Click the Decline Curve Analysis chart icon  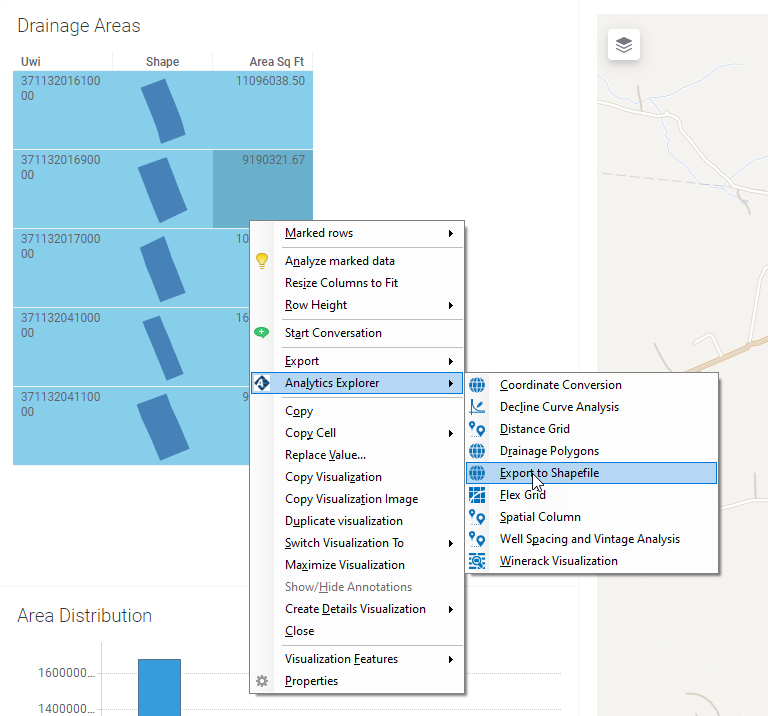coord(477,407)
